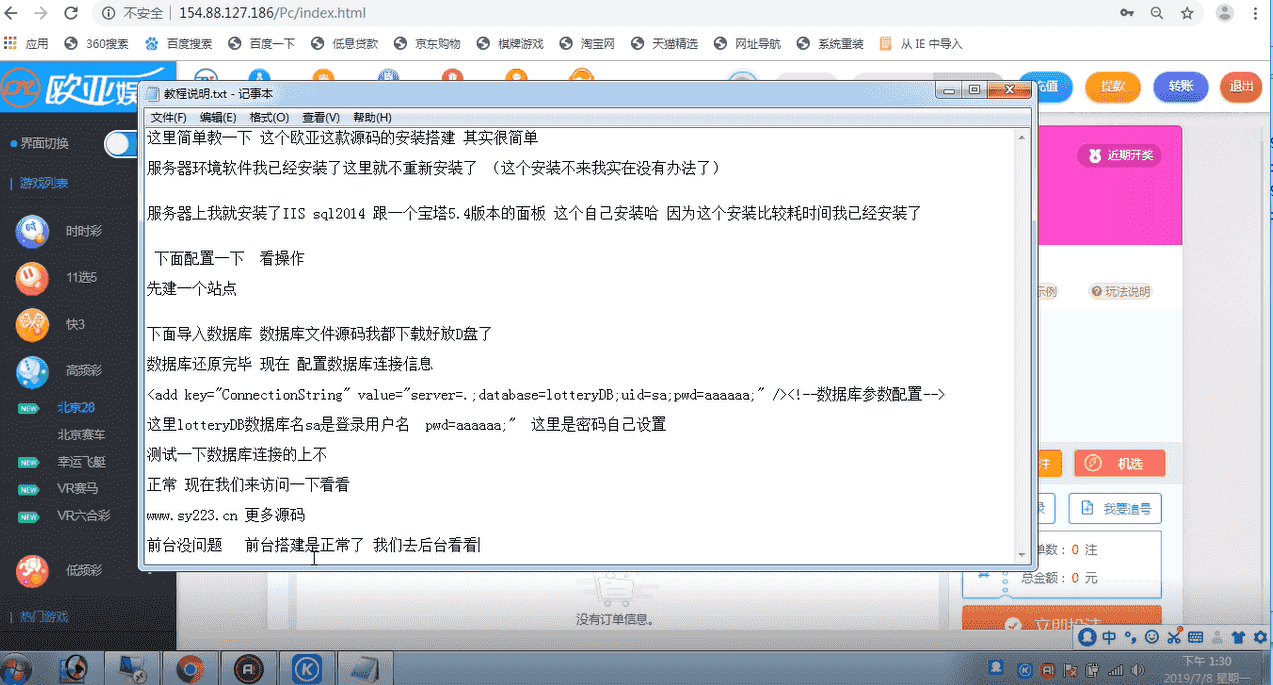
Task: Open the Chrome taskbar icon
Action: pyautogui.click(x=190, y=668)
